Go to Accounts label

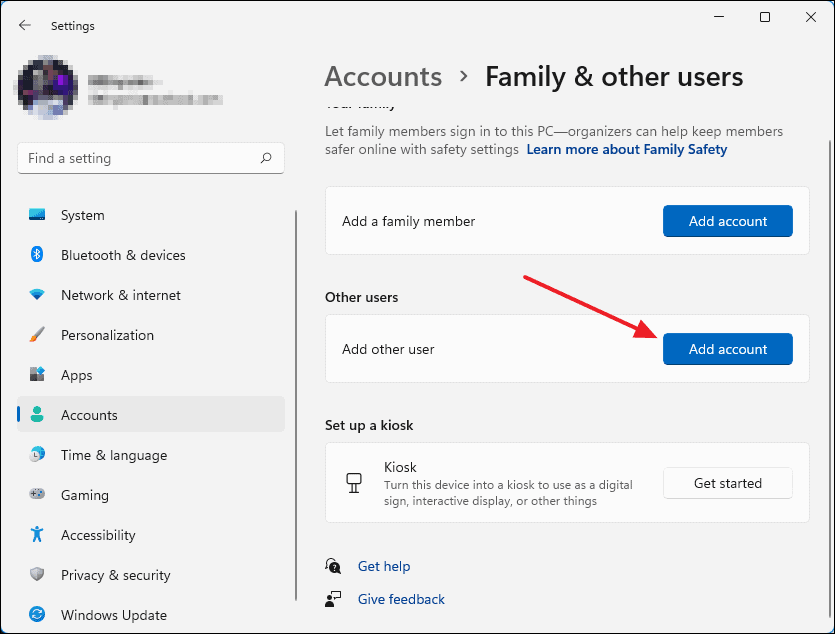[x=89, y=415]
